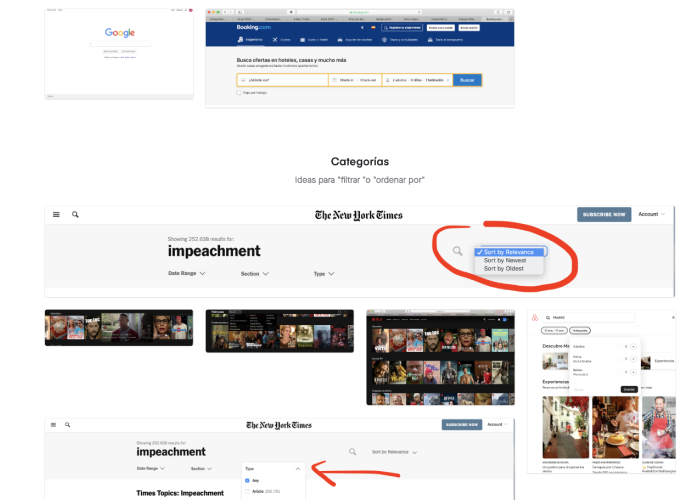
Task: Click search icon in lower New York Times header
Action: pyautogui.click(x=67, y=425)
